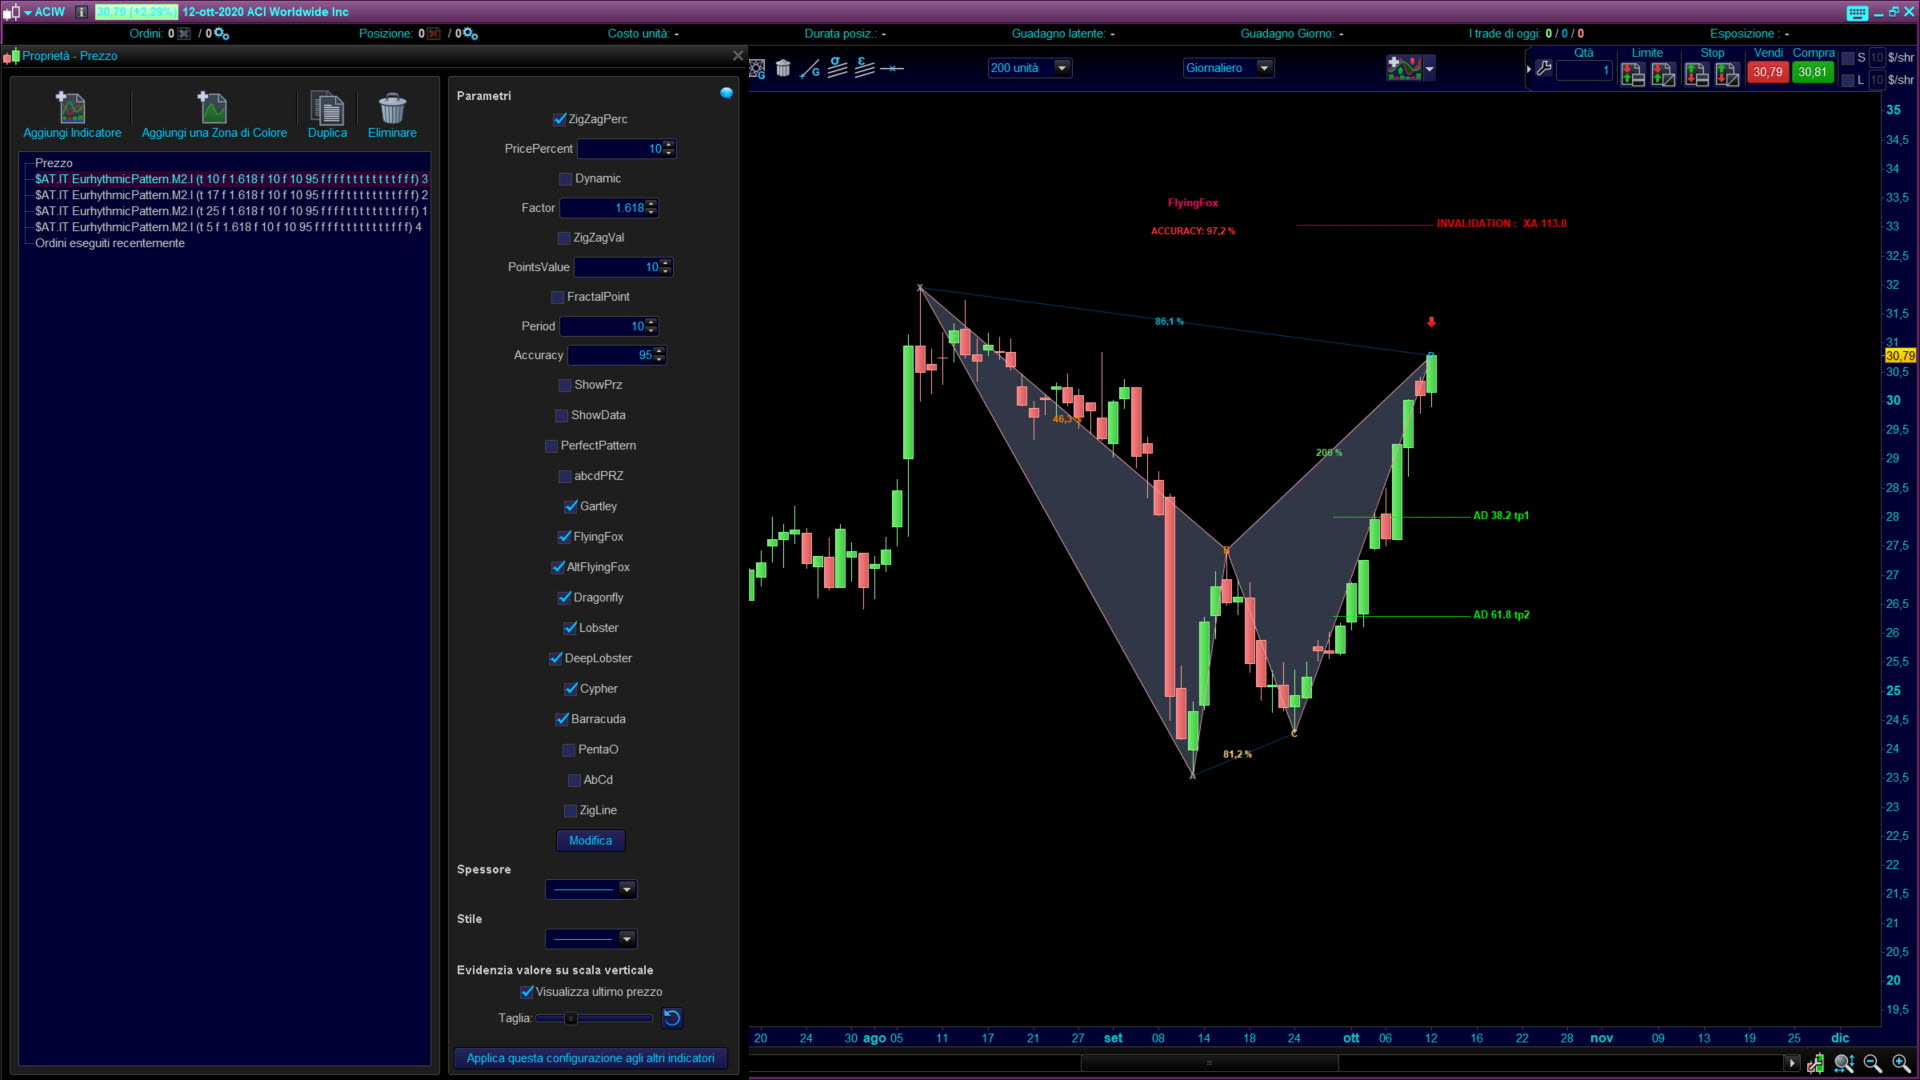Toggle the Visualizza ultimo prezzo checkbox
The width and height of the screenshot is (1920, 1080).
pos(527,992)
